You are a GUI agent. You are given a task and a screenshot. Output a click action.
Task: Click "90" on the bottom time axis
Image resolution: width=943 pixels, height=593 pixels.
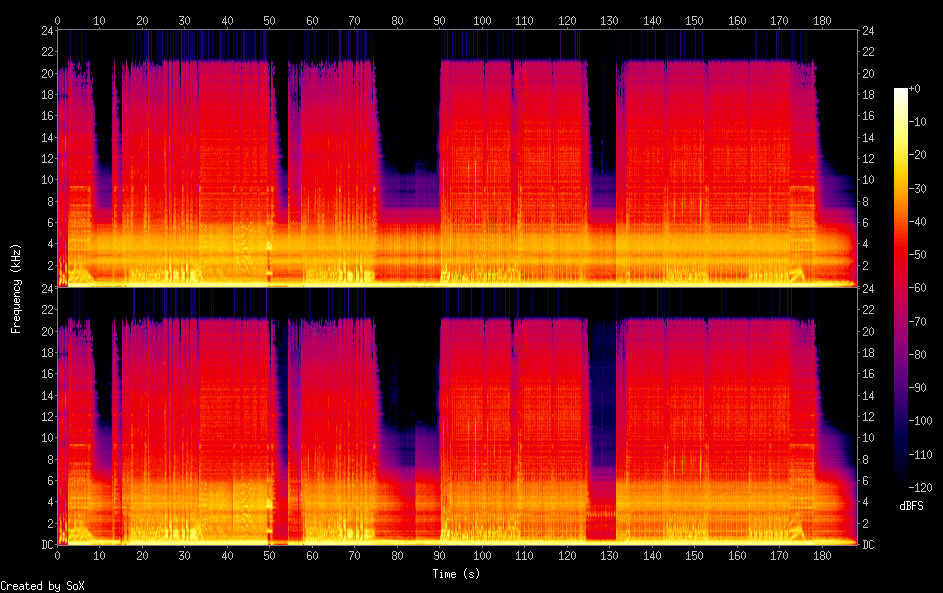440,556
